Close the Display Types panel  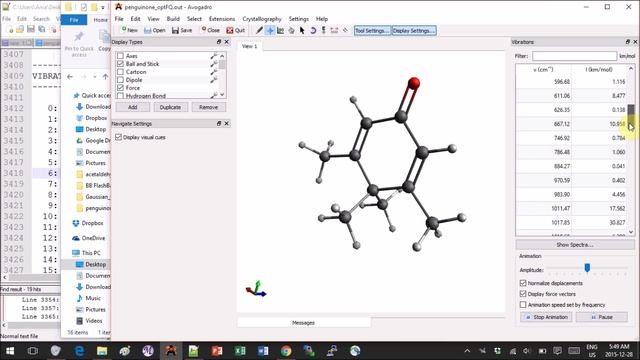227,42
